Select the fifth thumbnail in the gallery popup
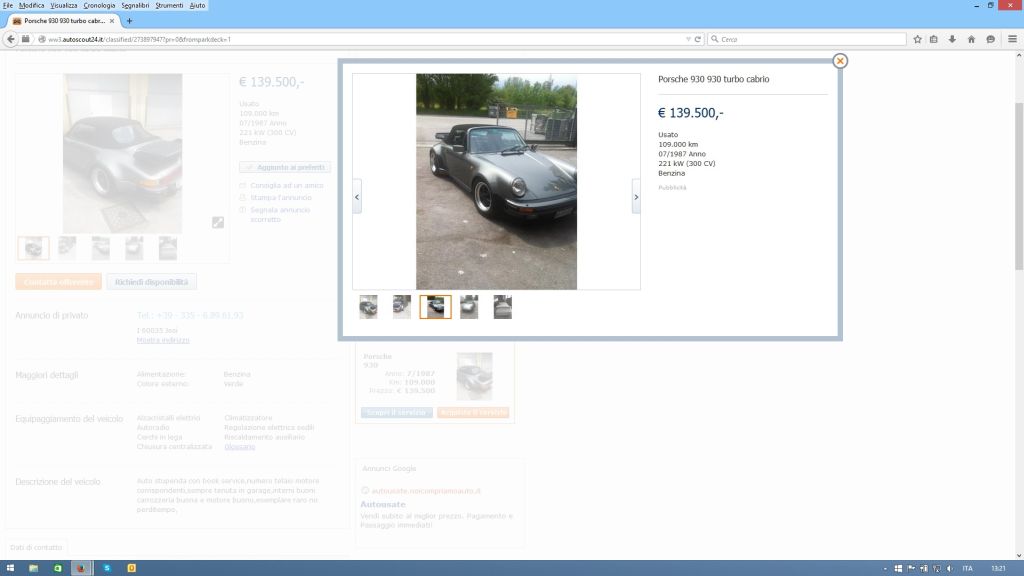This screenshot has width=1024, height=576. 503,307
